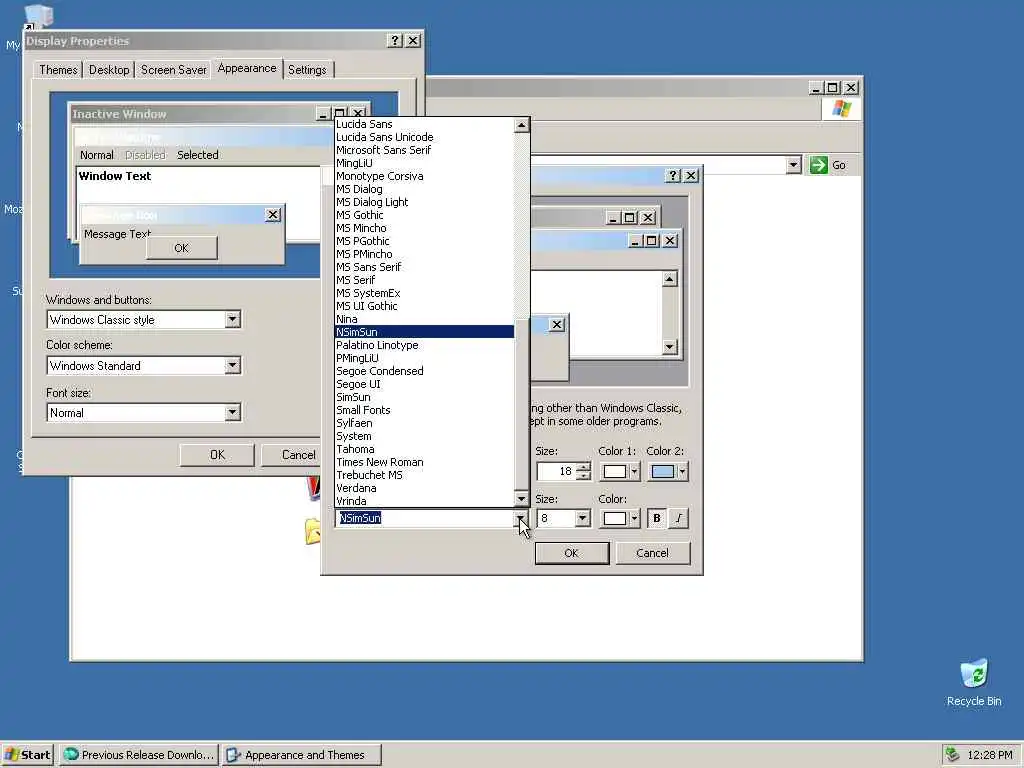Open the font Color swatch picker

[620, 519]
